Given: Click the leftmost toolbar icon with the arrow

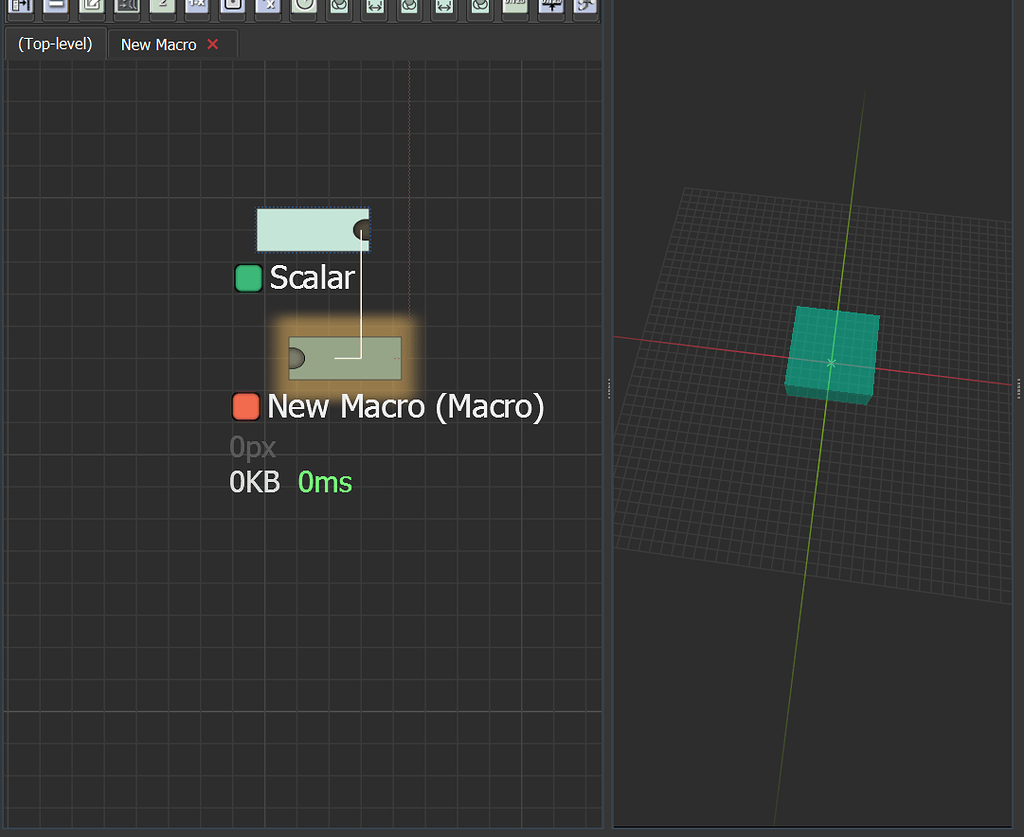Looking at the screenshot, I should pyautogui.click(x=20, y=8).
